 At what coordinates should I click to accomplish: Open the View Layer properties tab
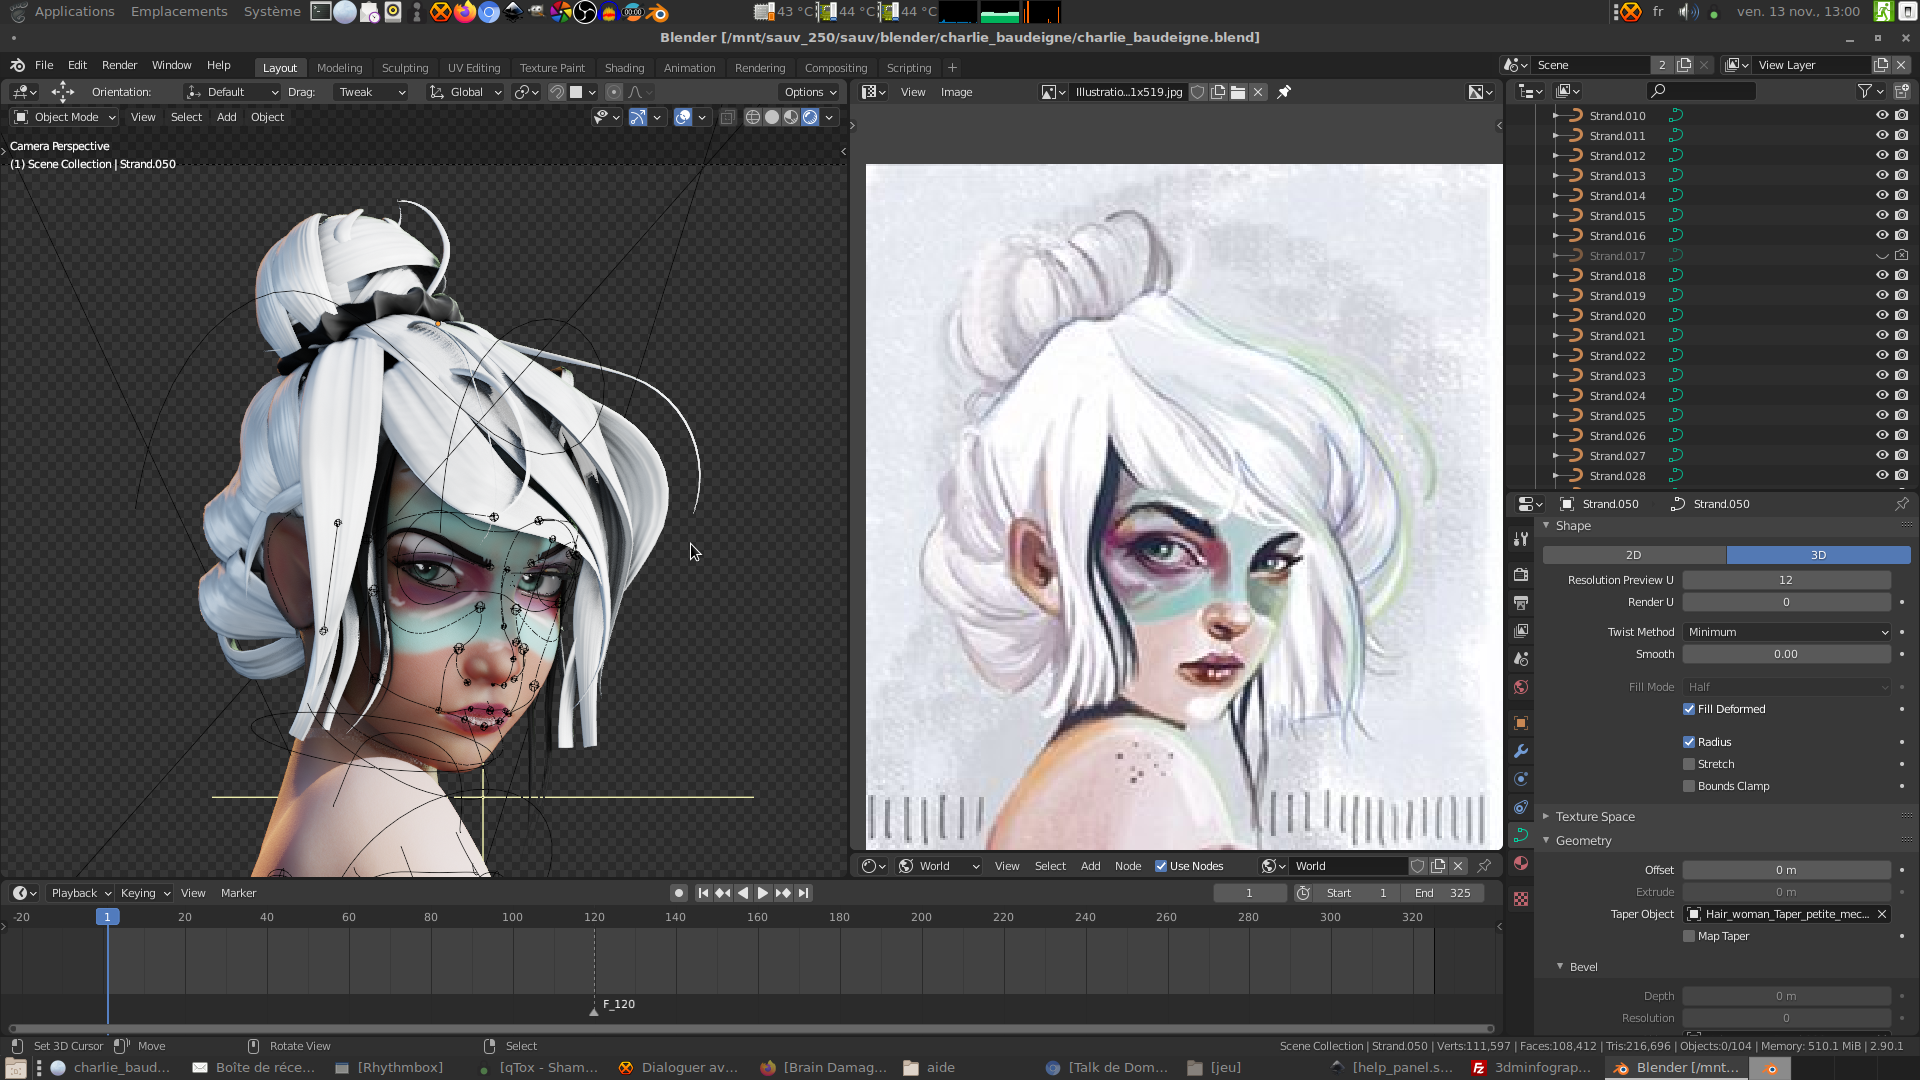click(x=1521, y=631)
